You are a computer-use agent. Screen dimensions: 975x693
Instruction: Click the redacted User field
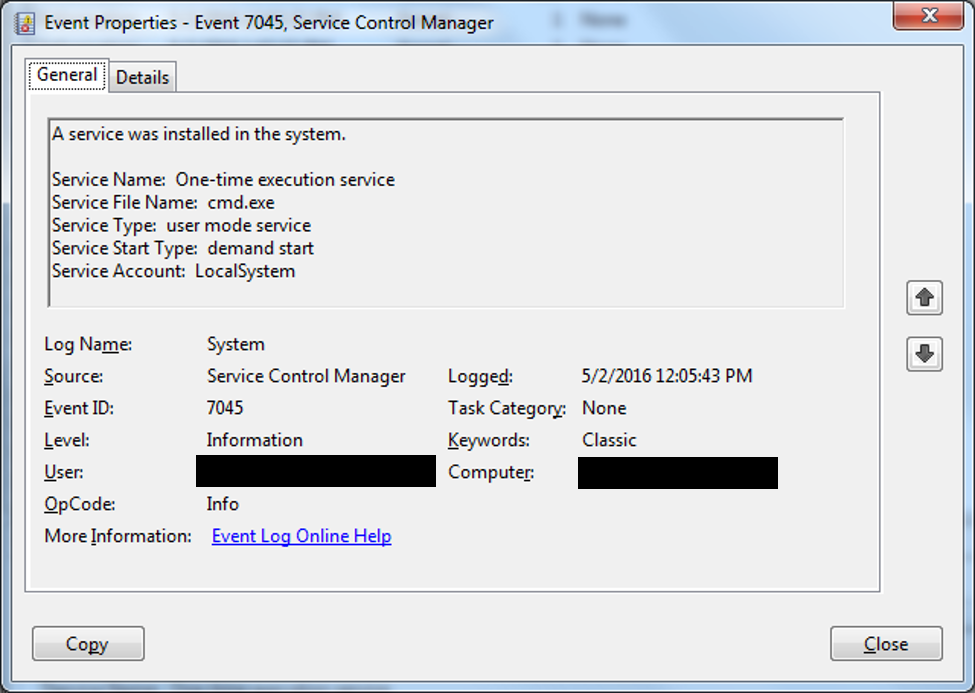(316, 471)
